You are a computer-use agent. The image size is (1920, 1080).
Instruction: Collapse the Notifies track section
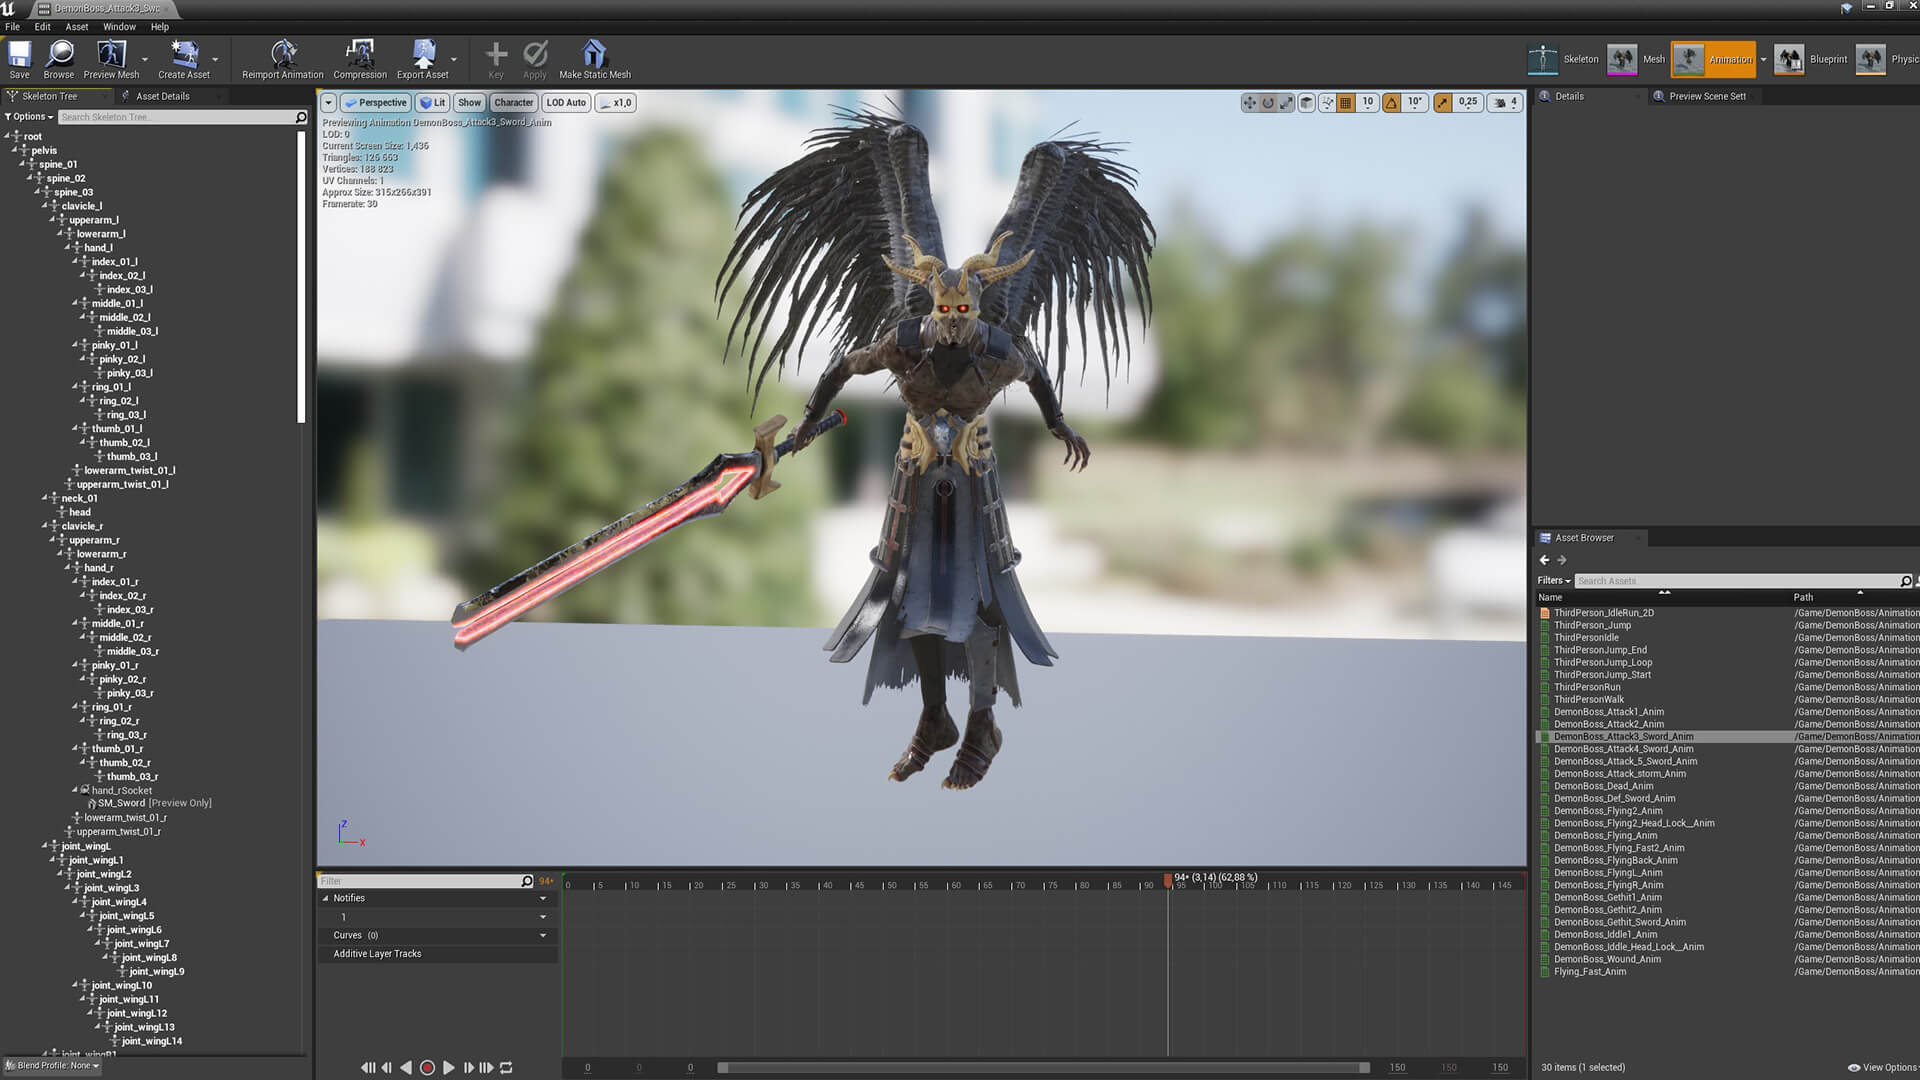pyautogui.click(x=326, y=898)
